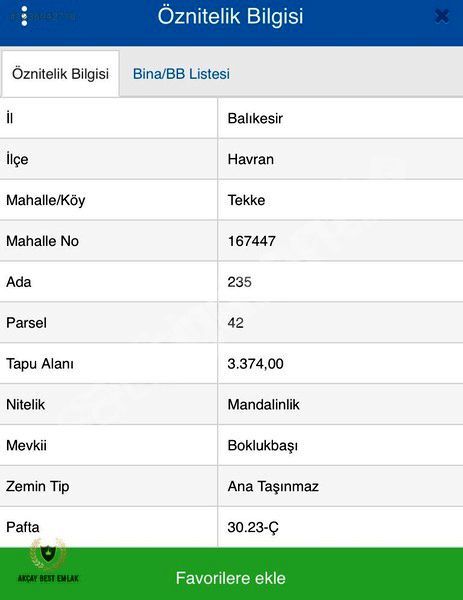
Task: Open the Bina/BB Listesi tab
Action: 181,74
